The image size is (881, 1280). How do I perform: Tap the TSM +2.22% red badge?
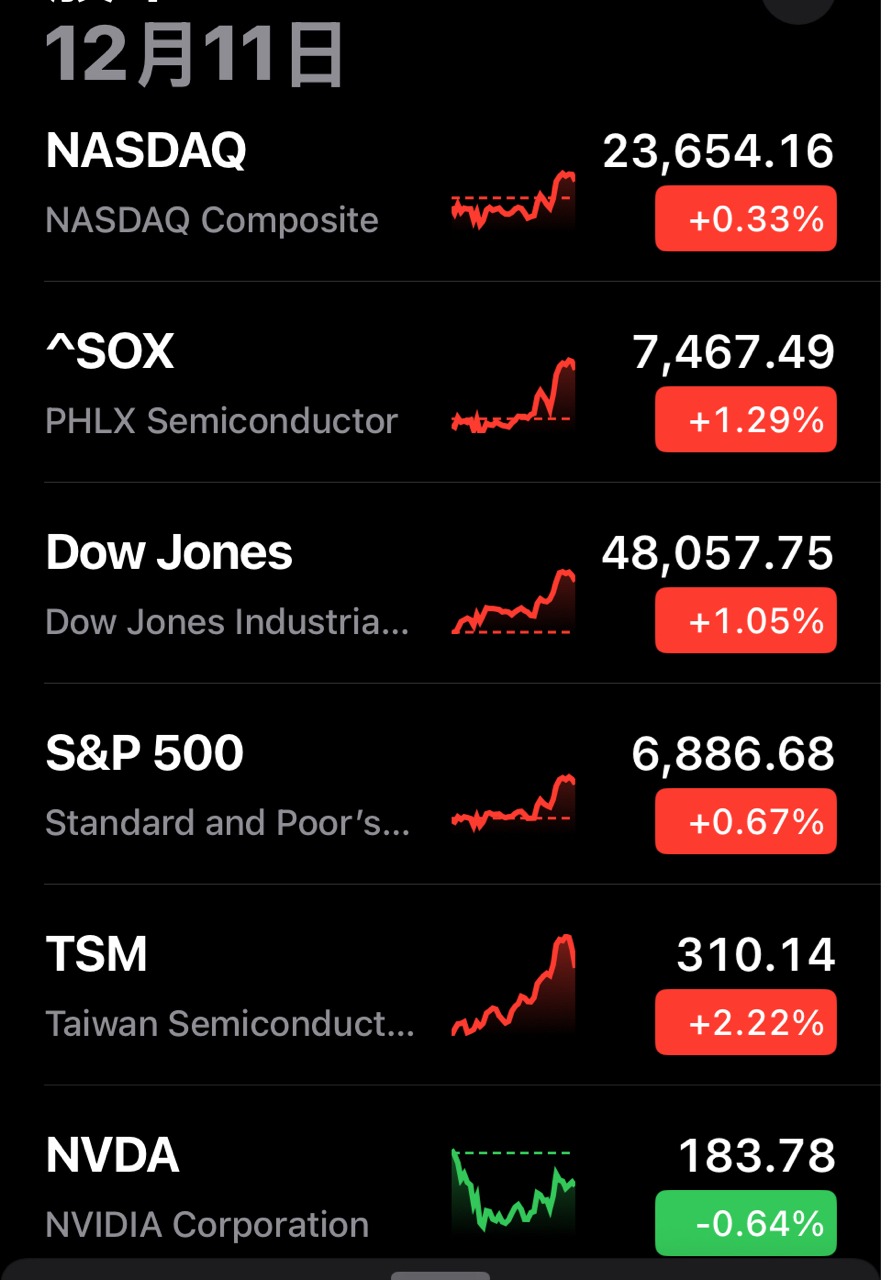[745, 1023]
